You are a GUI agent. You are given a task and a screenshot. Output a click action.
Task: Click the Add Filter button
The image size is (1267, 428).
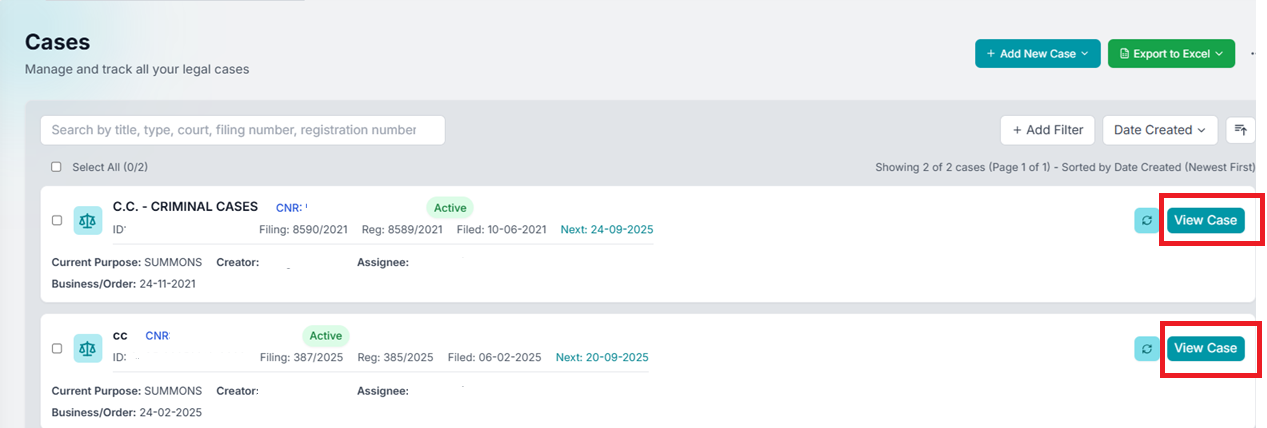(1047, 130)
